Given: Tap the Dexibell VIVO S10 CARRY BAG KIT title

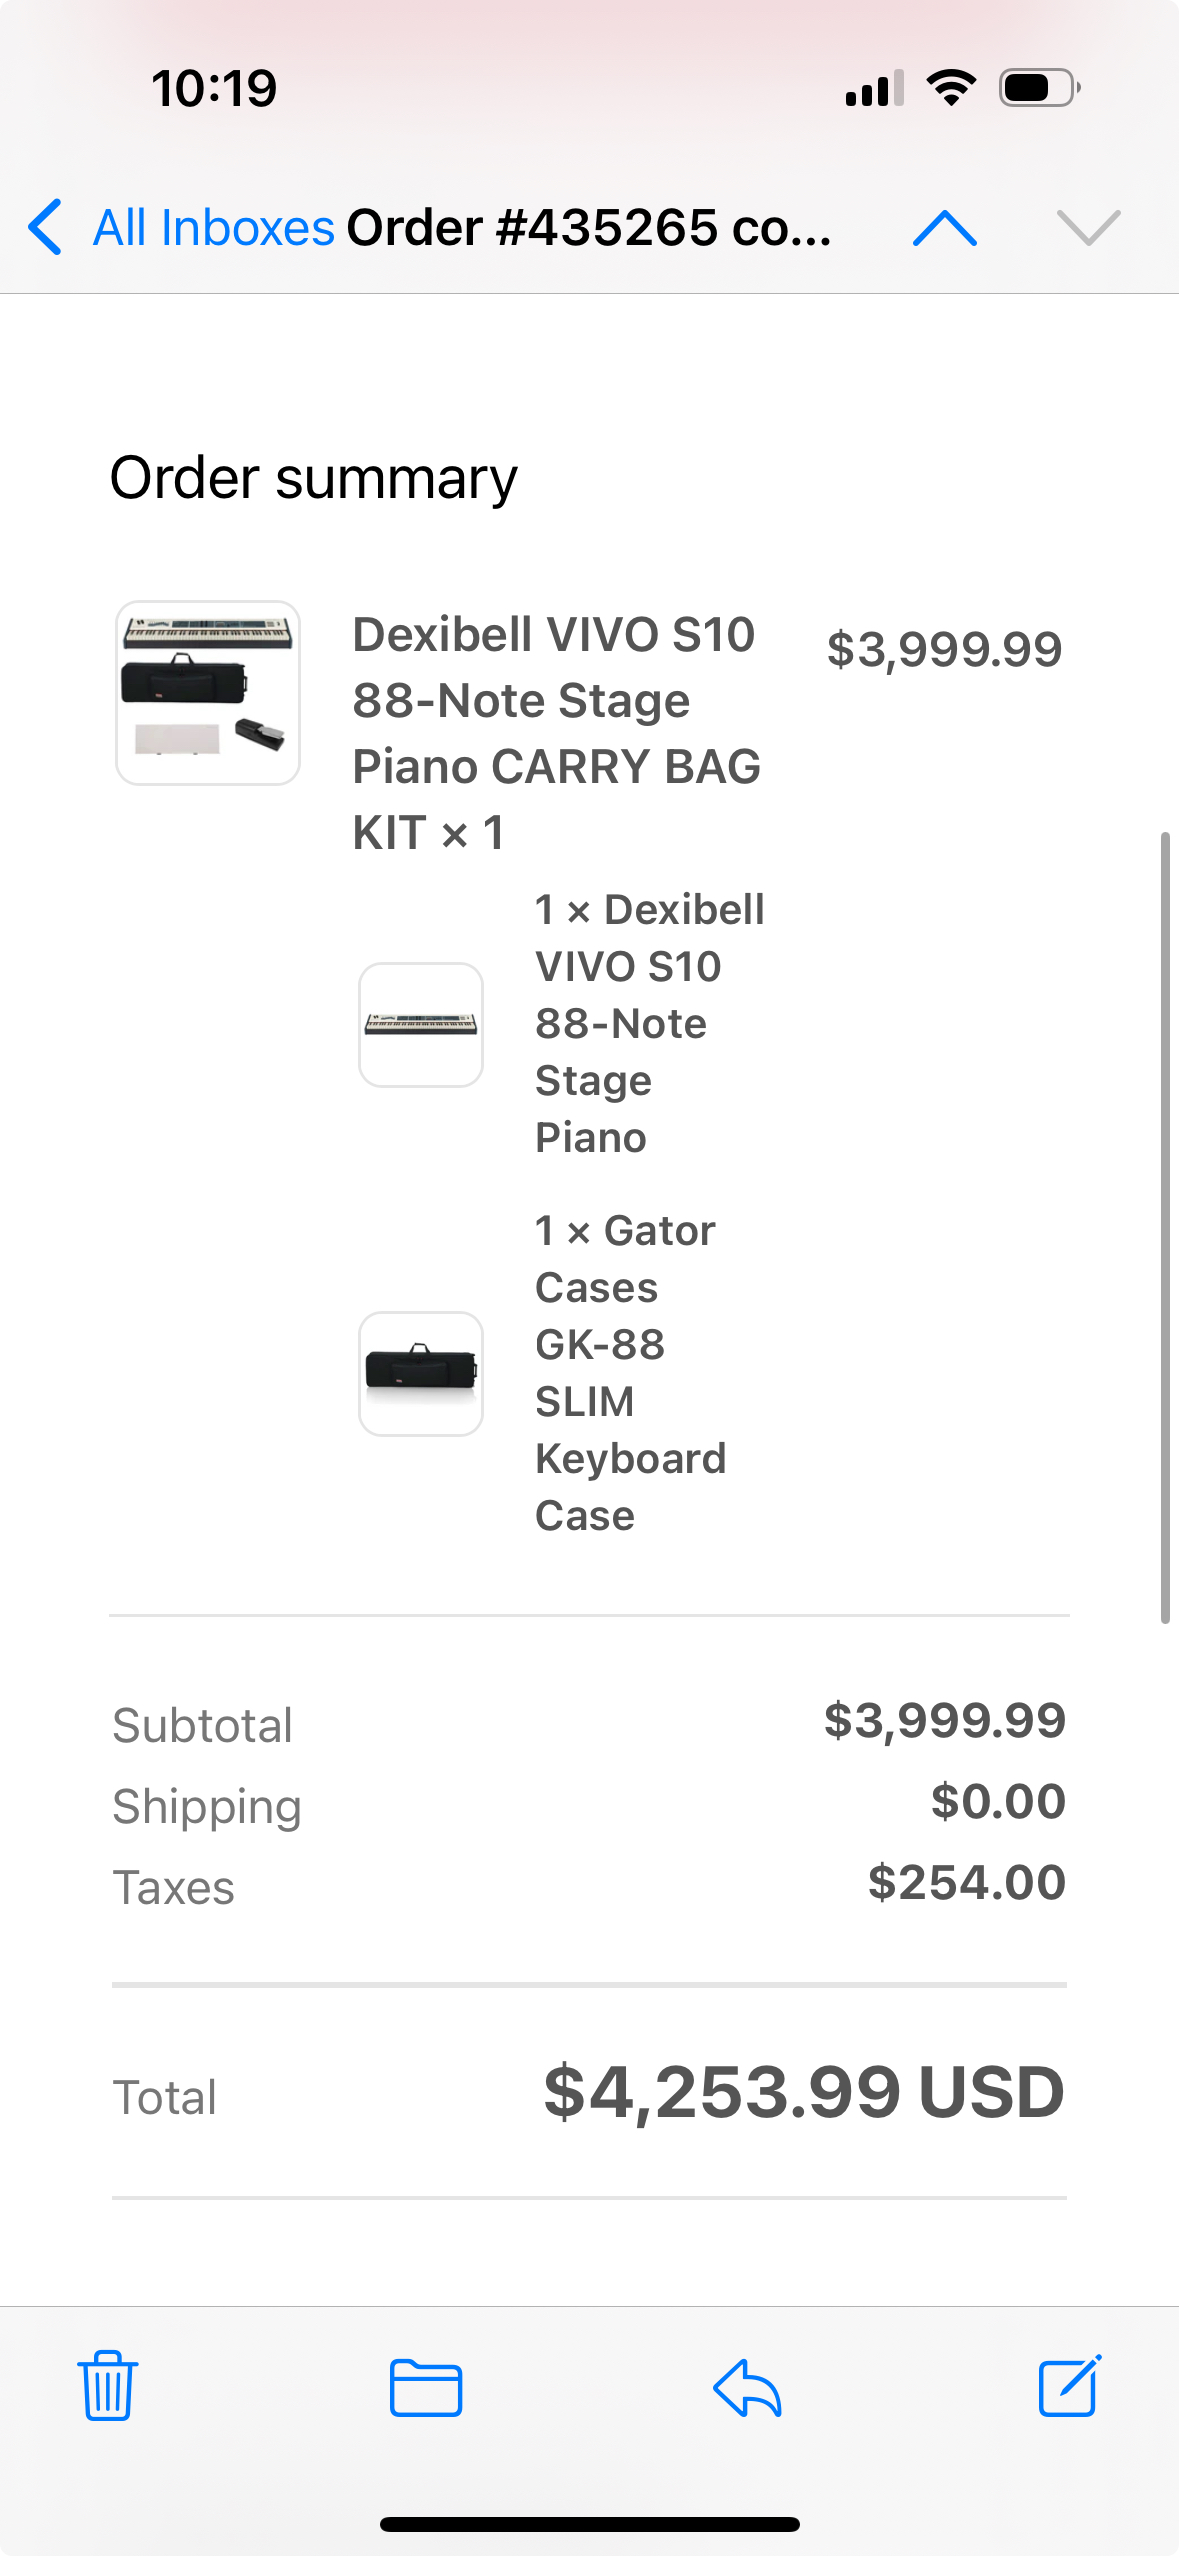Looking at the screenshot, I should pyautogui.click(x=556, y=733).
